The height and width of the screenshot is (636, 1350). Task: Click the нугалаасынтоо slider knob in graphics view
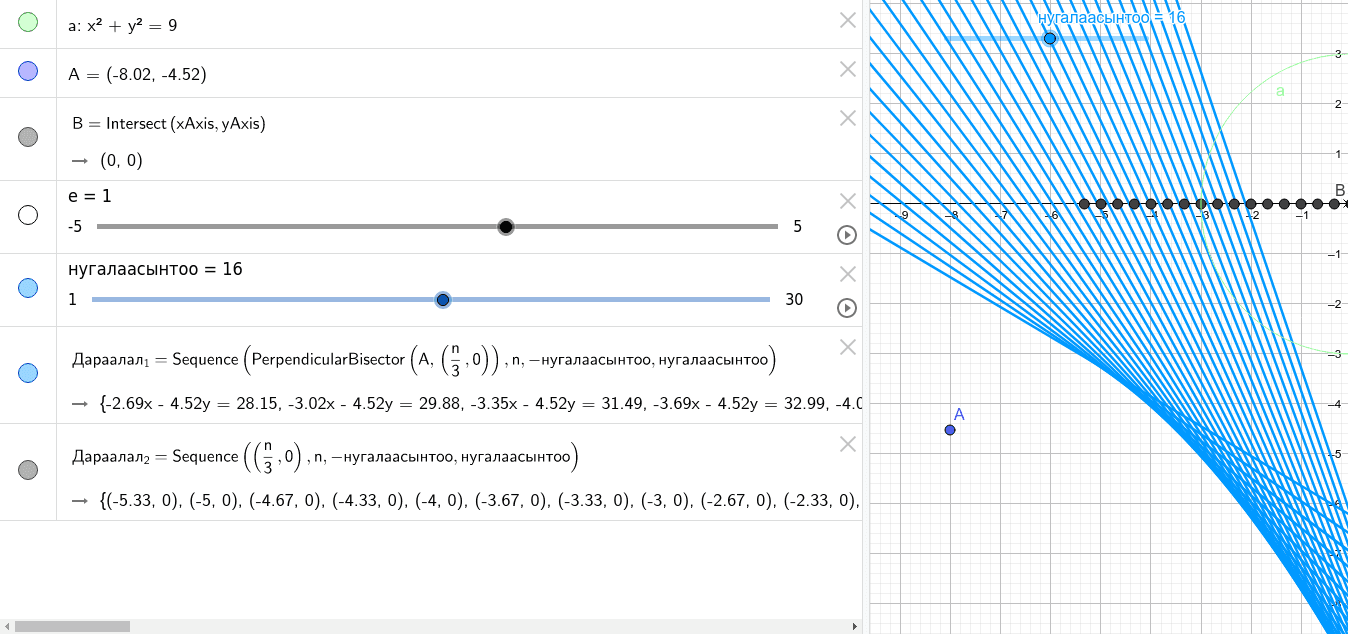[1049, 38]
